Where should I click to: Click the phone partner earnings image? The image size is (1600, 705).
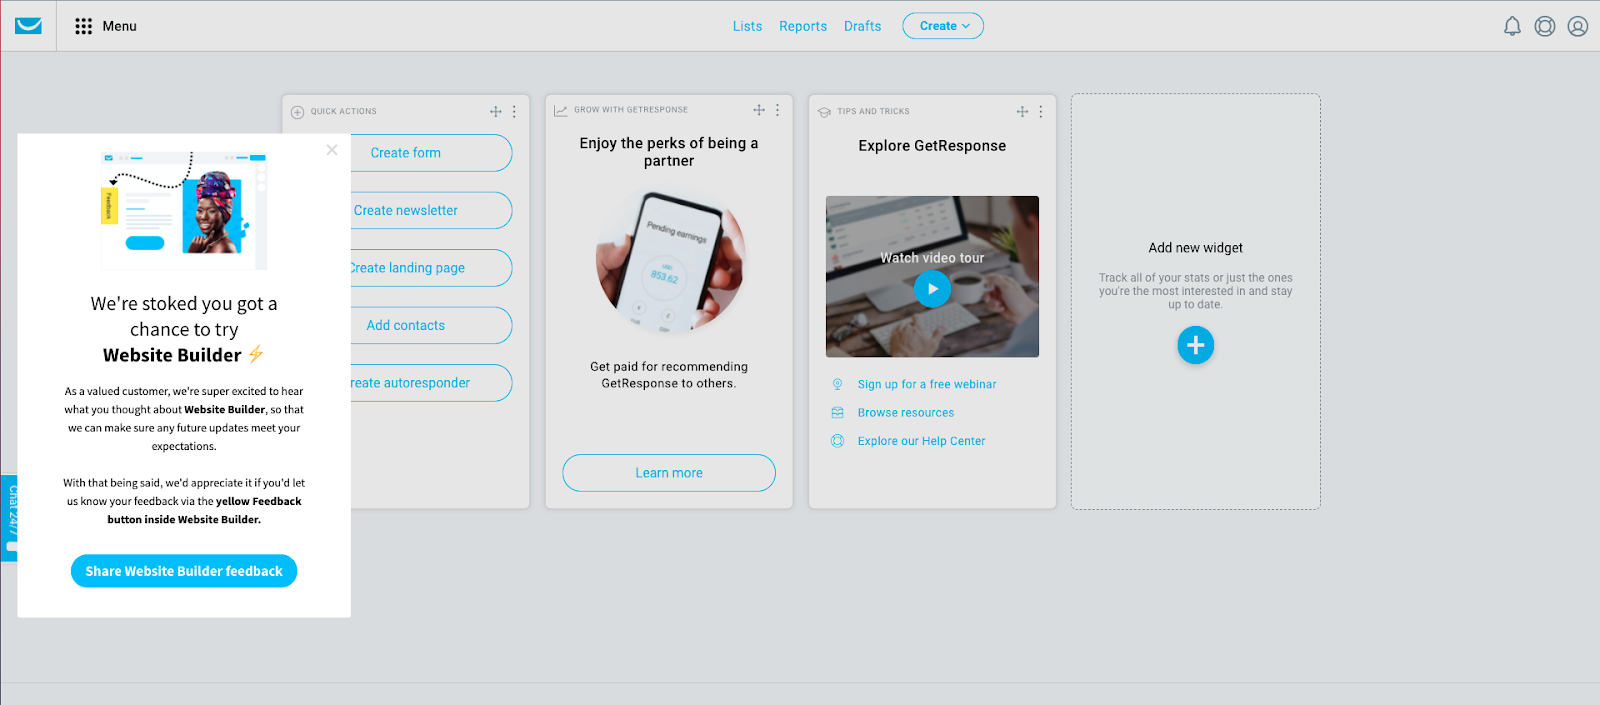click(x=669, y=262)
